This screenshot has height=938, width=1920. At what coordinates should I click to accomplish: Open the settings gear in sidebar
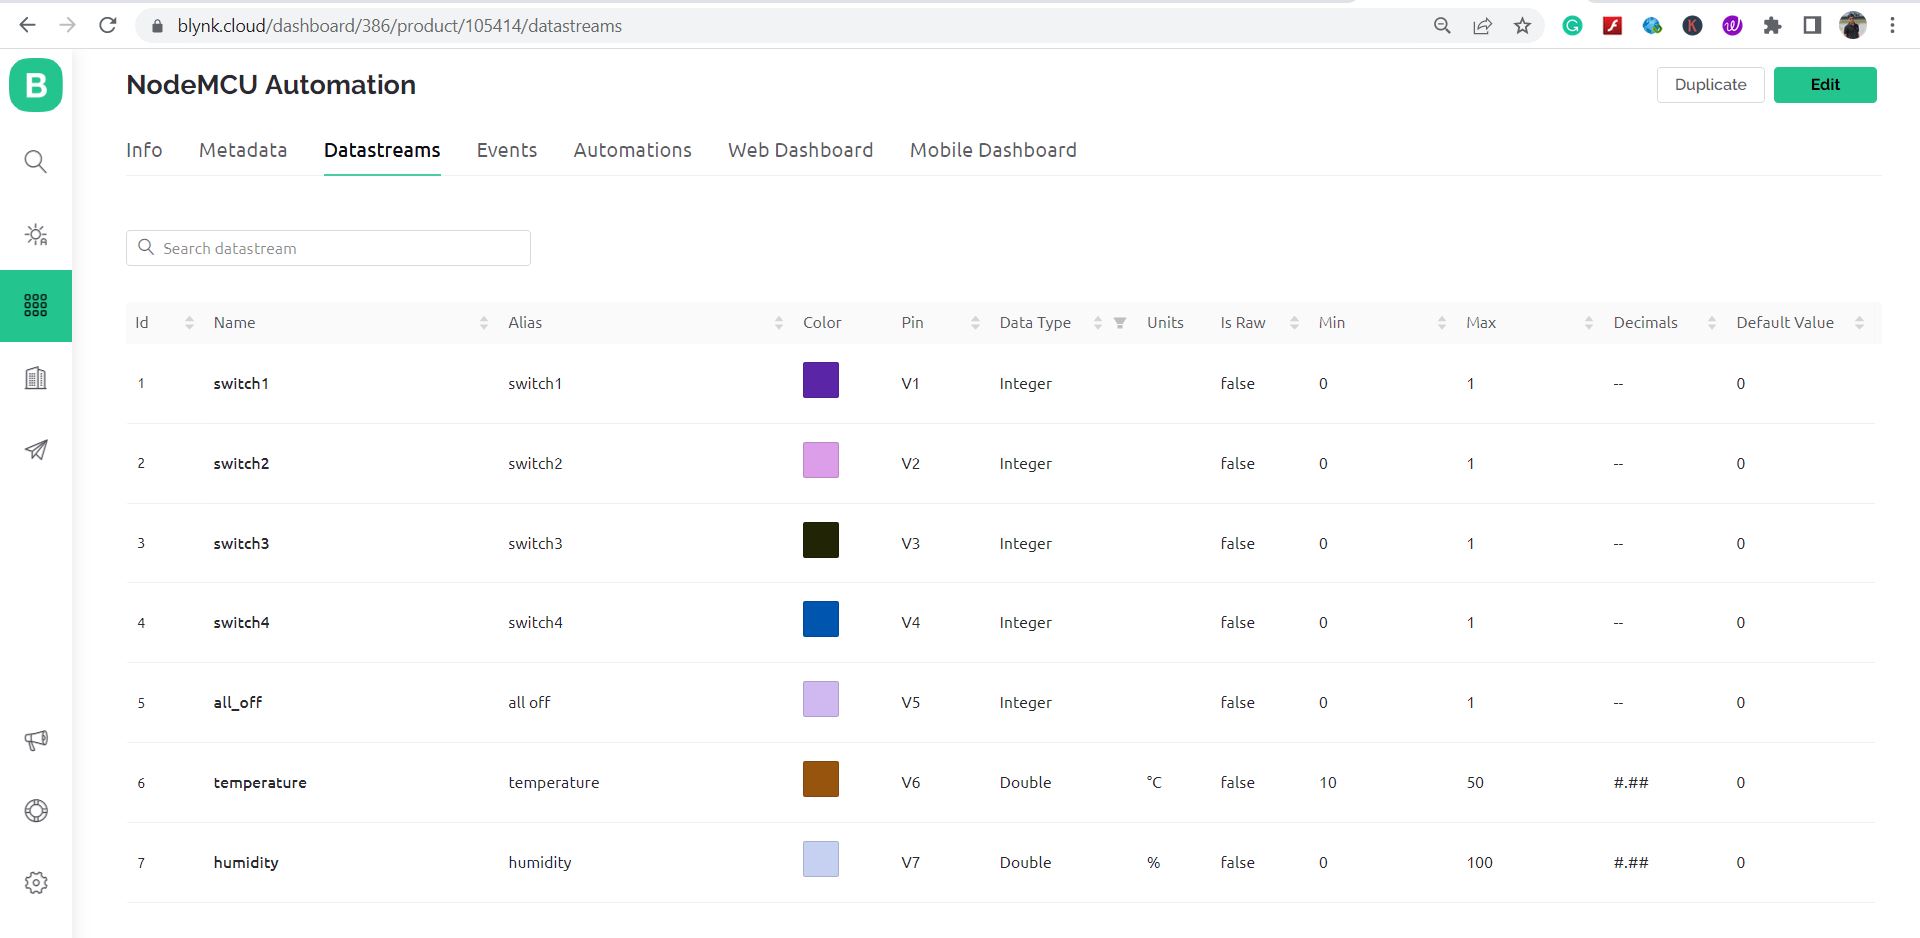(36, 883)
